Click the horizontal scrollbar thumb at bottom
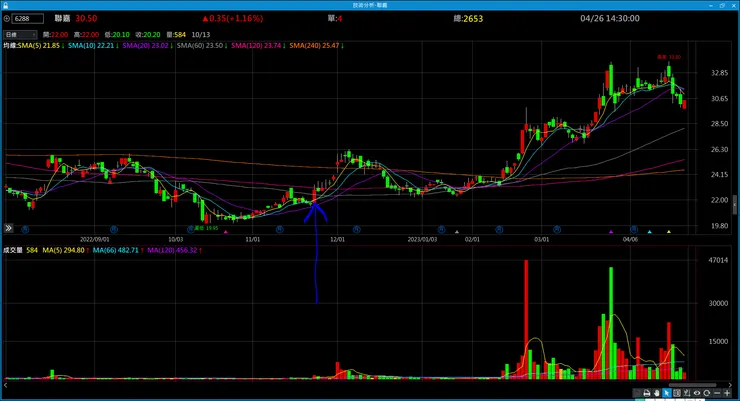The width and height of the screenshot is (740, 401). tap(692, 385)
